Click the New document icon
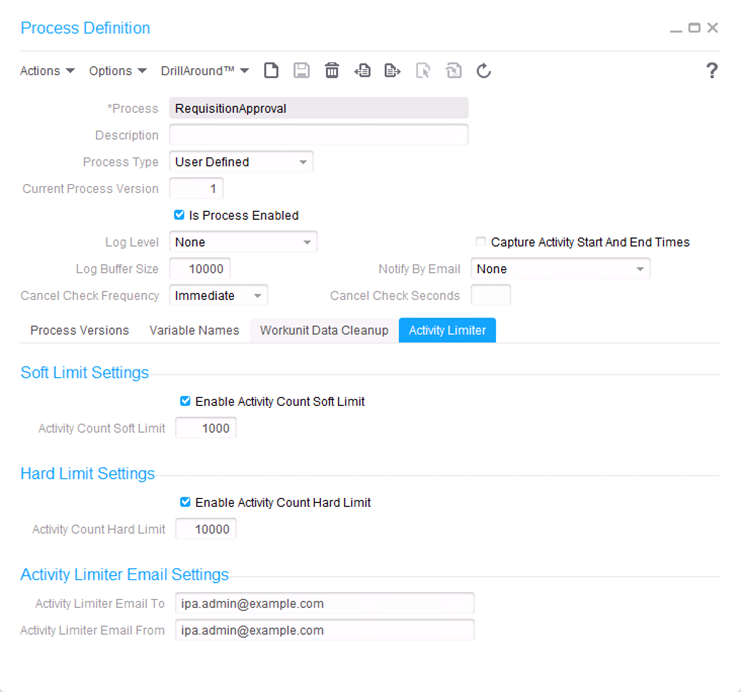This screenshot has width=742, height=693. 271,71
